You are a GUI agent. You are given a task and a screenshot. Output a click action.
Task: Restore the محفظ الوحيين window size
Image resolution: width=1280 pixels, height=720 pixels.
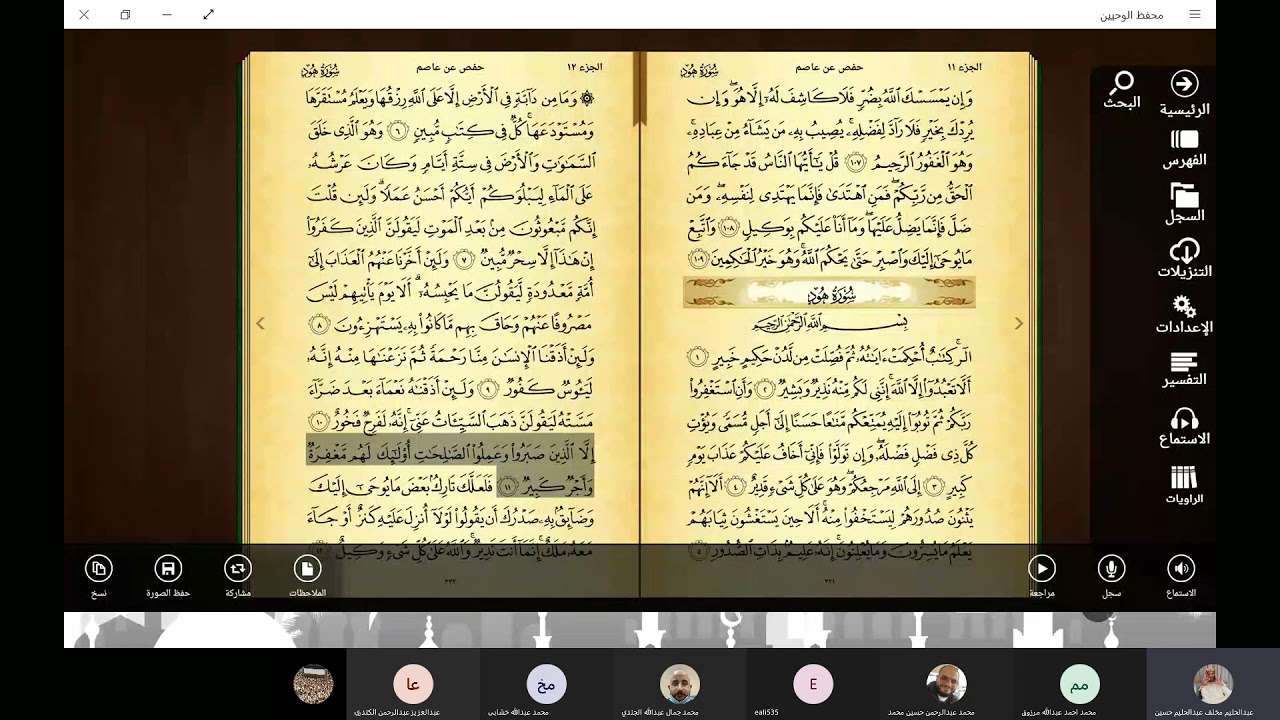pyautogui.click(x=125, y=14)
